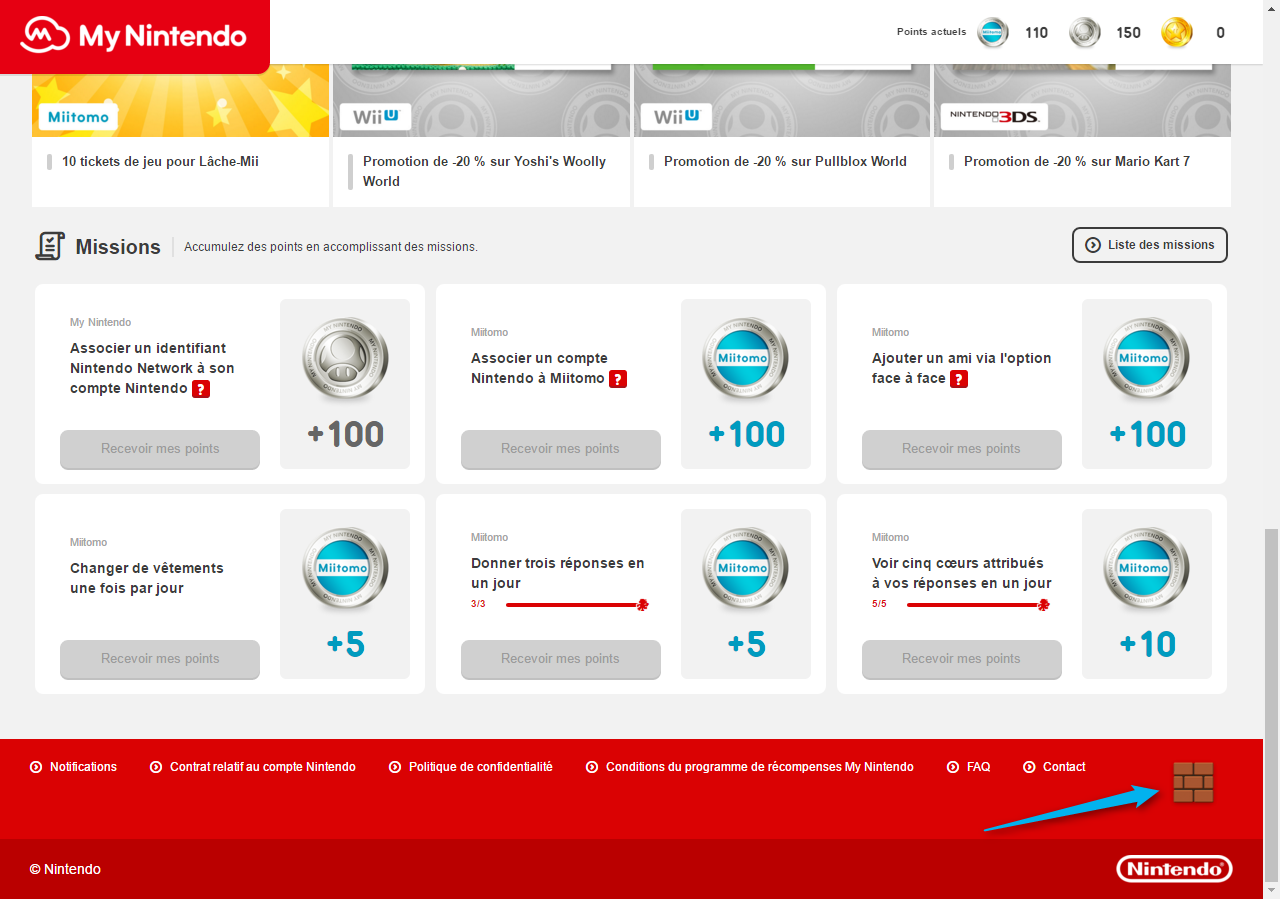The width and height of the screenshot is (1280, 899).
Task: Click the Miitomo coin icon in header
Action: (993, 33)
